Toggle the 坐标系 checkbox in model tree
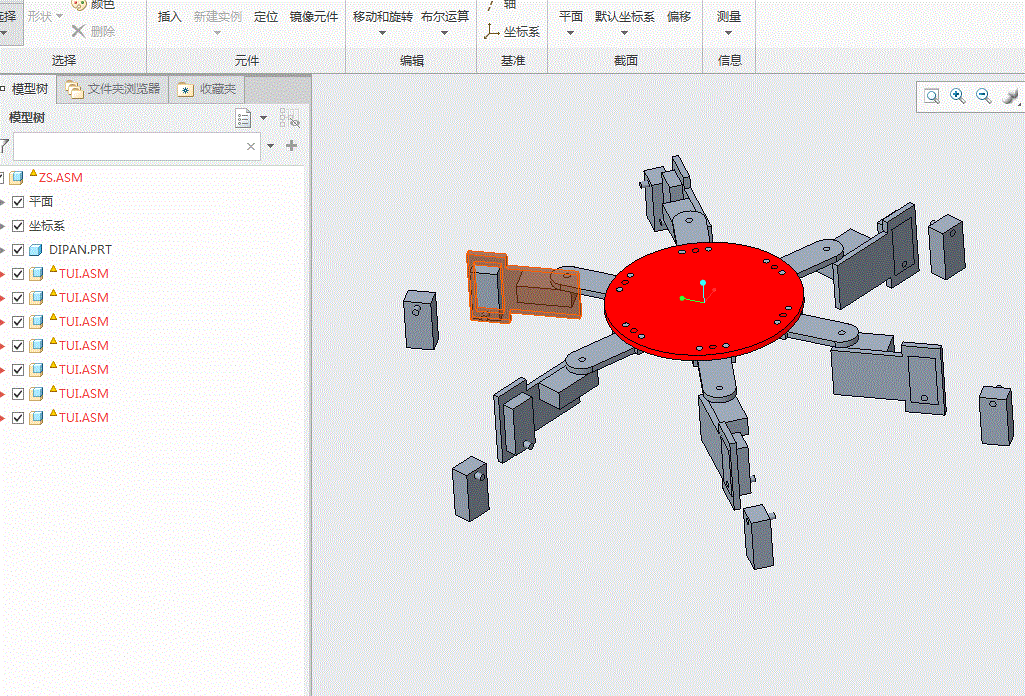 click(x=18, y=226)
